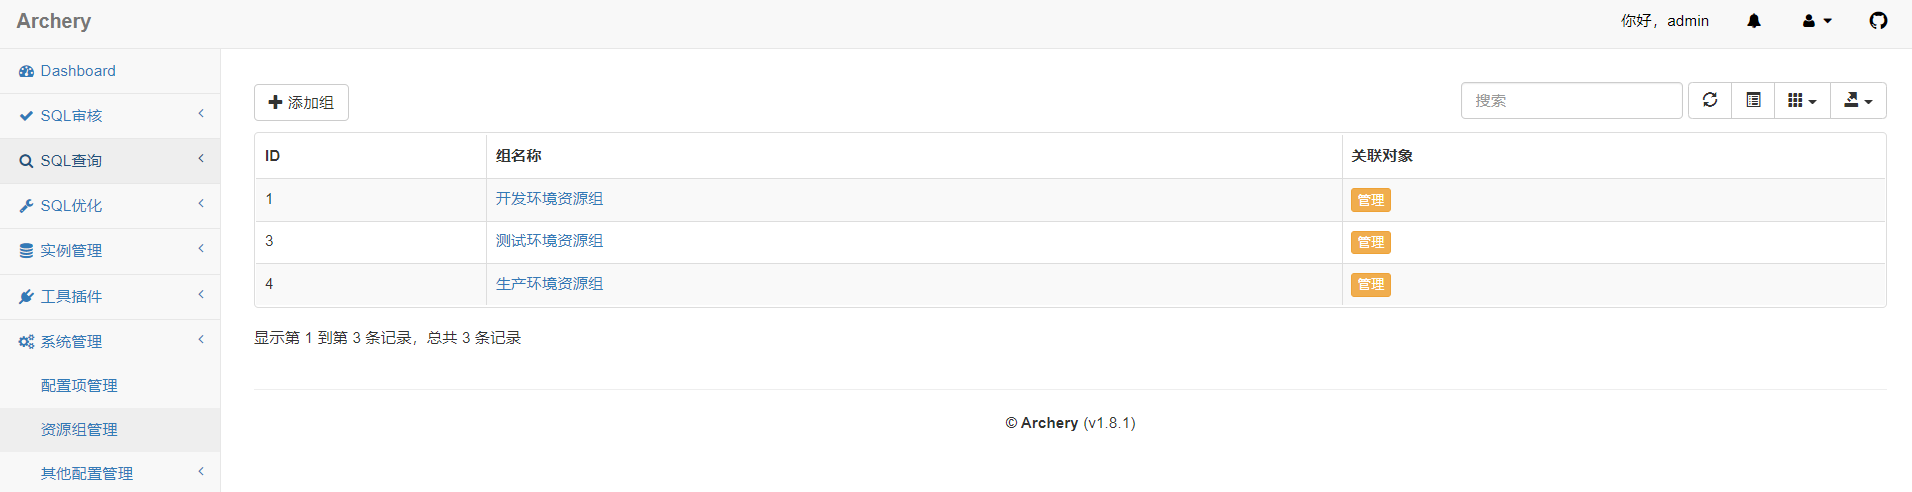Click 管理 for 测试环境资源组 row
This screenshot has width=1912, height=492.
[x=1370, y=242]
